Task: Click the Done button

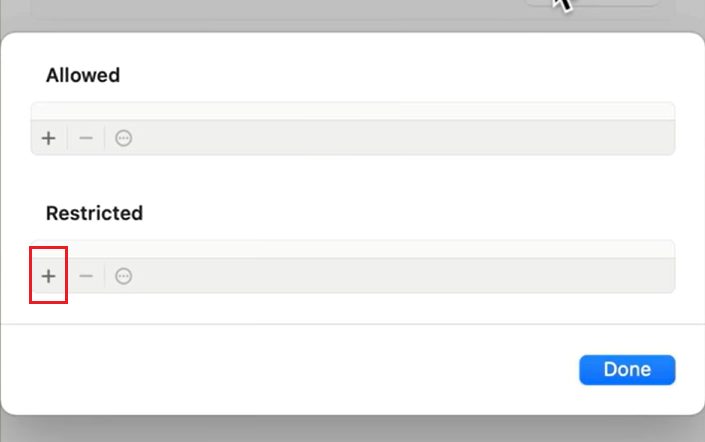Action: point(627,369)
